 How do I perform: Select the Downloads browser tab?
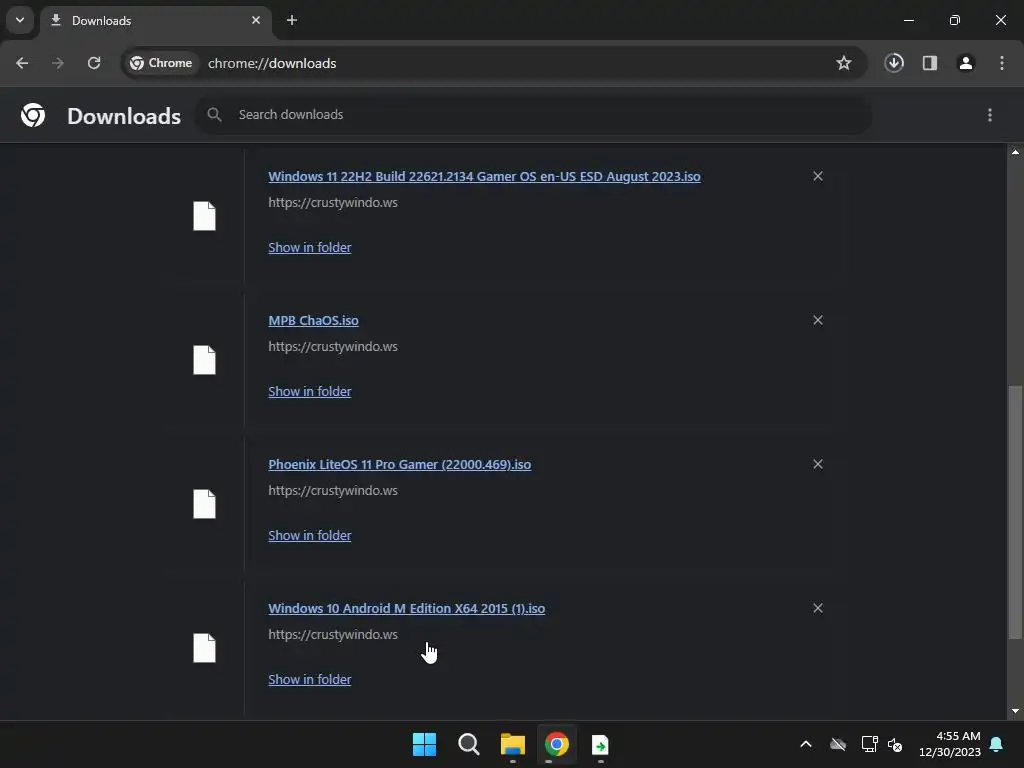click(x=157, y=21)
